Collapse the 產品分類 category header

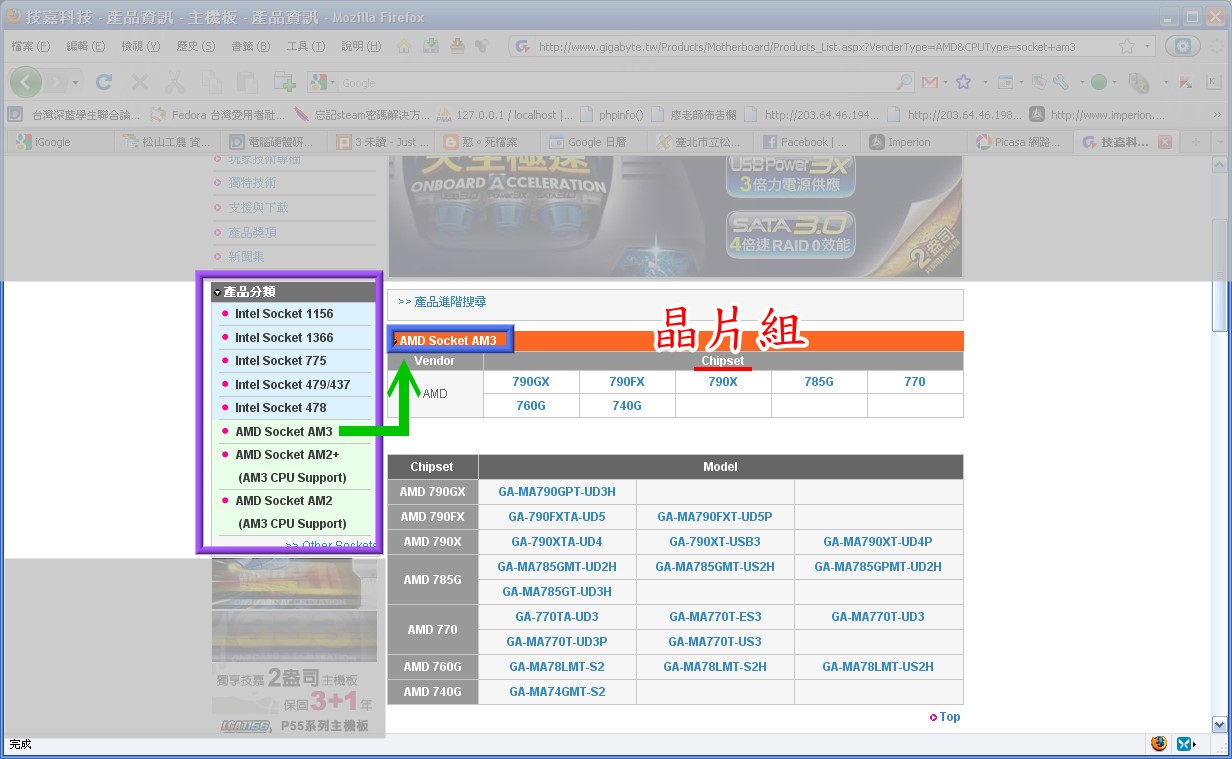click(294, 292)
